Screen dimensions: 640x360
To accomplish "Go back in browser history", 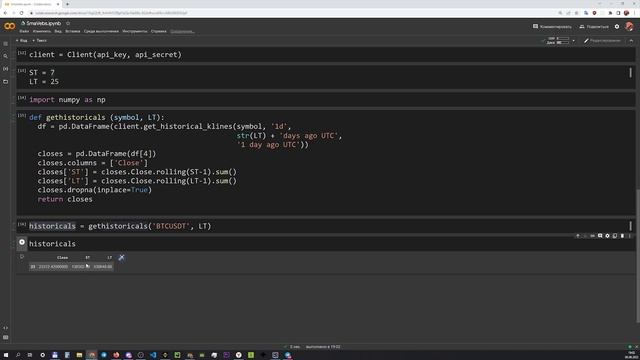I will 5,13.
